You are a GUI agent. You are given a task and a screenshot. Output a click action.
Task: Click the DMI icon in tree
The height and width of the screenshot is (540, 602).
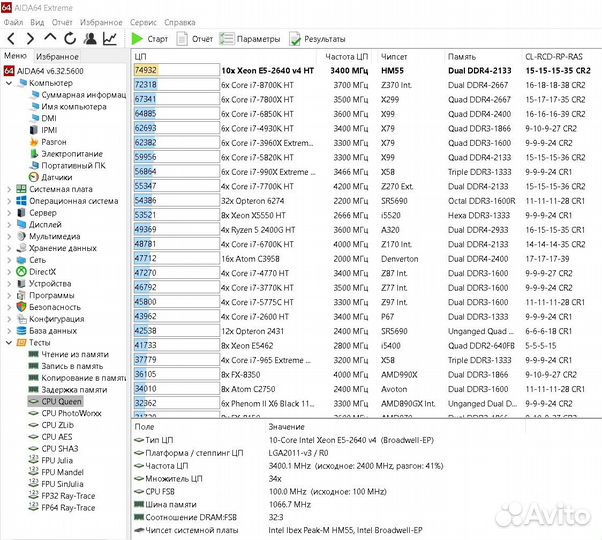click(x=35, y=118)
